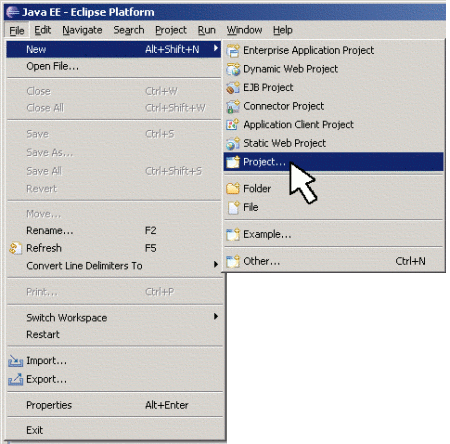Click the Project... wizard icon
This screenshot has width=450, height=444.
pyautogui.click(x=233, y=162)
